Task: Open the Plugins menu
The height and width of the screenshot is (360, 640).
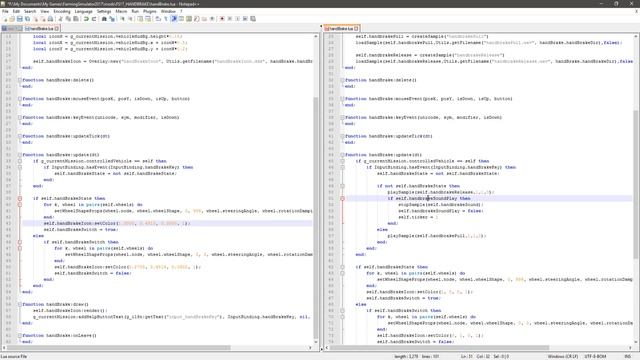Action: (x=149, y=11)
